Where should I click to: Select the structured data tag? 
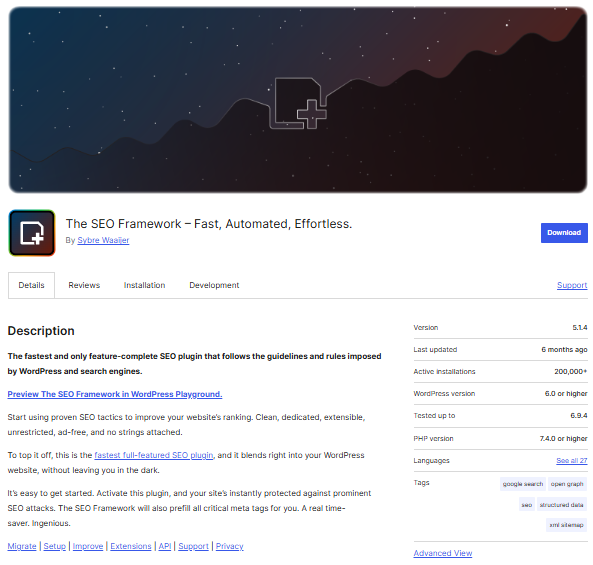click(x=562, y=505)
